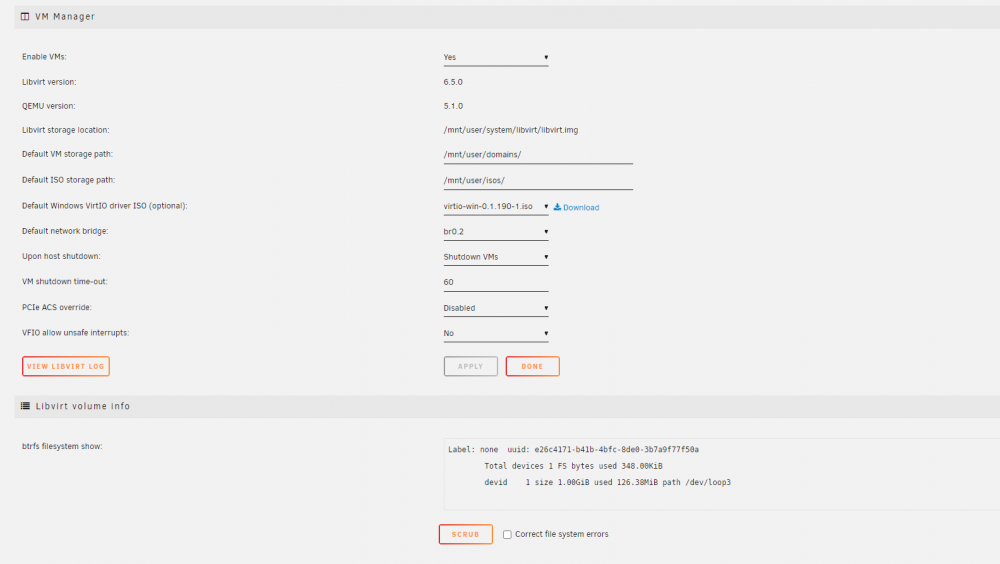Click the 'Total devices 1' output line
1000x564 pixels.
pyautogui.click(x=573, y=466)
